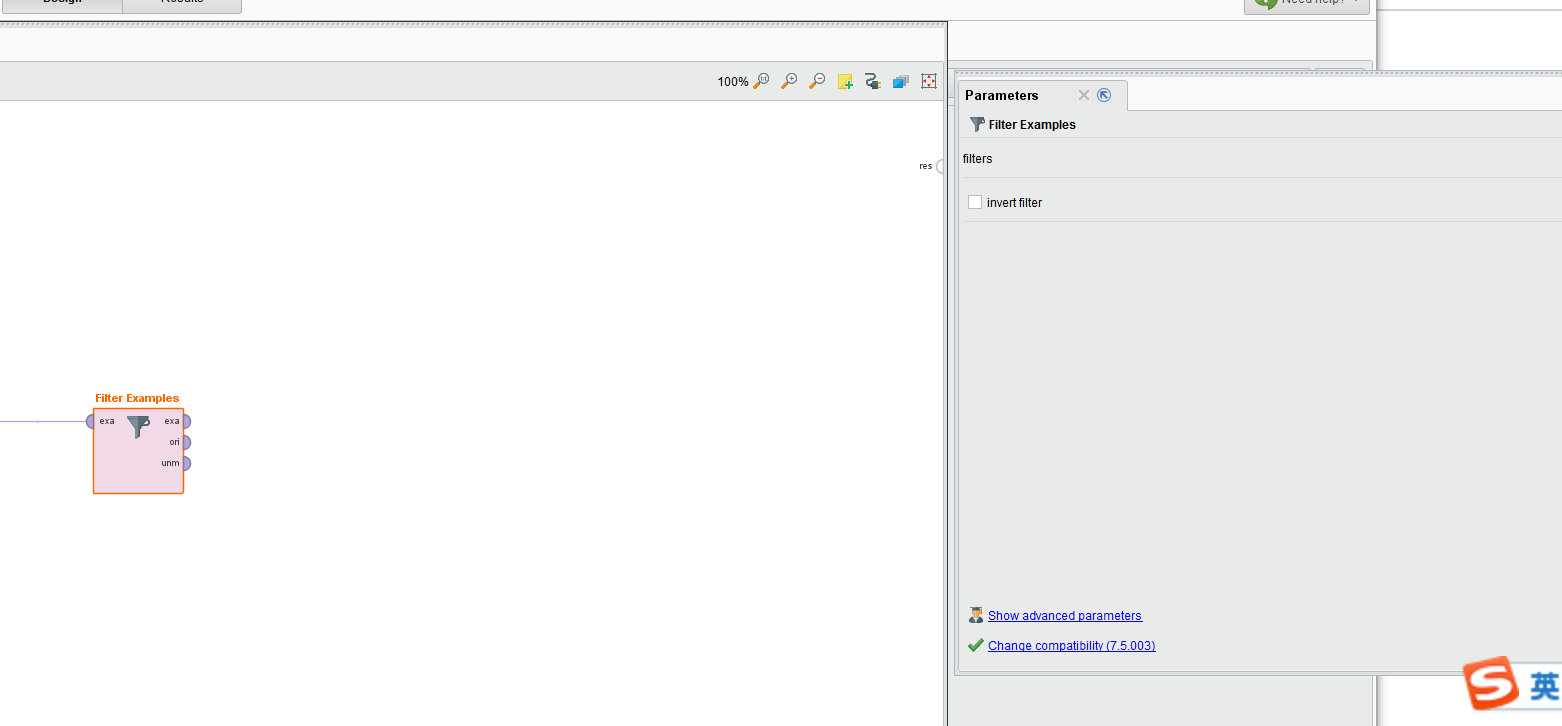Toggle the 英 input language indicator
The image size is (1562, 726).
(1544, 686)
